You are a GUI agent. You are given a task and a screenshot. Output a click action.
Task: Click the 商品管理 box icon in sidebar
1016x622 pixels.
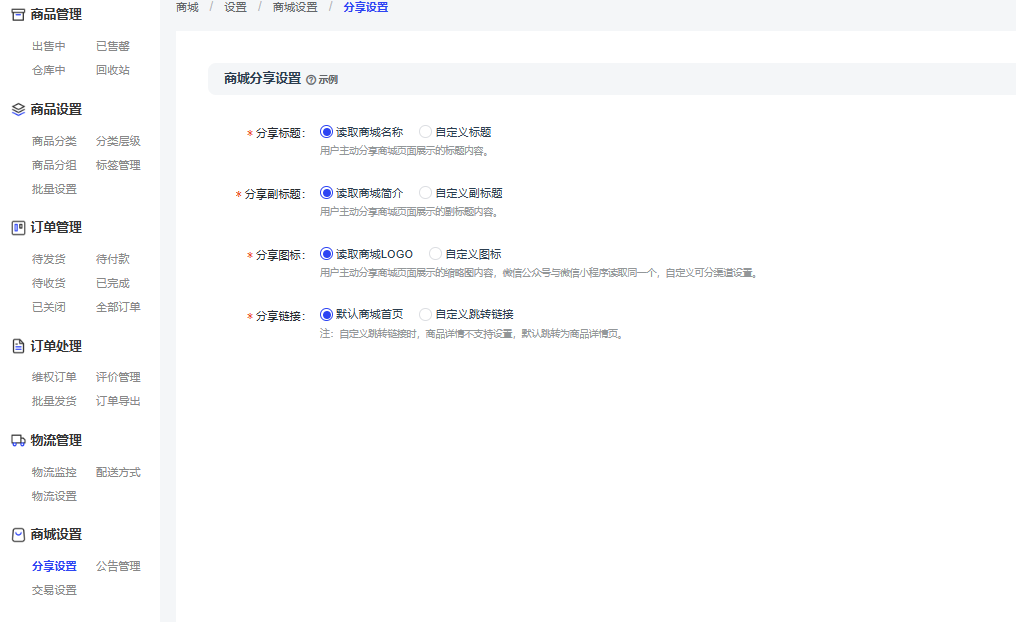click(x=18, y=14)
